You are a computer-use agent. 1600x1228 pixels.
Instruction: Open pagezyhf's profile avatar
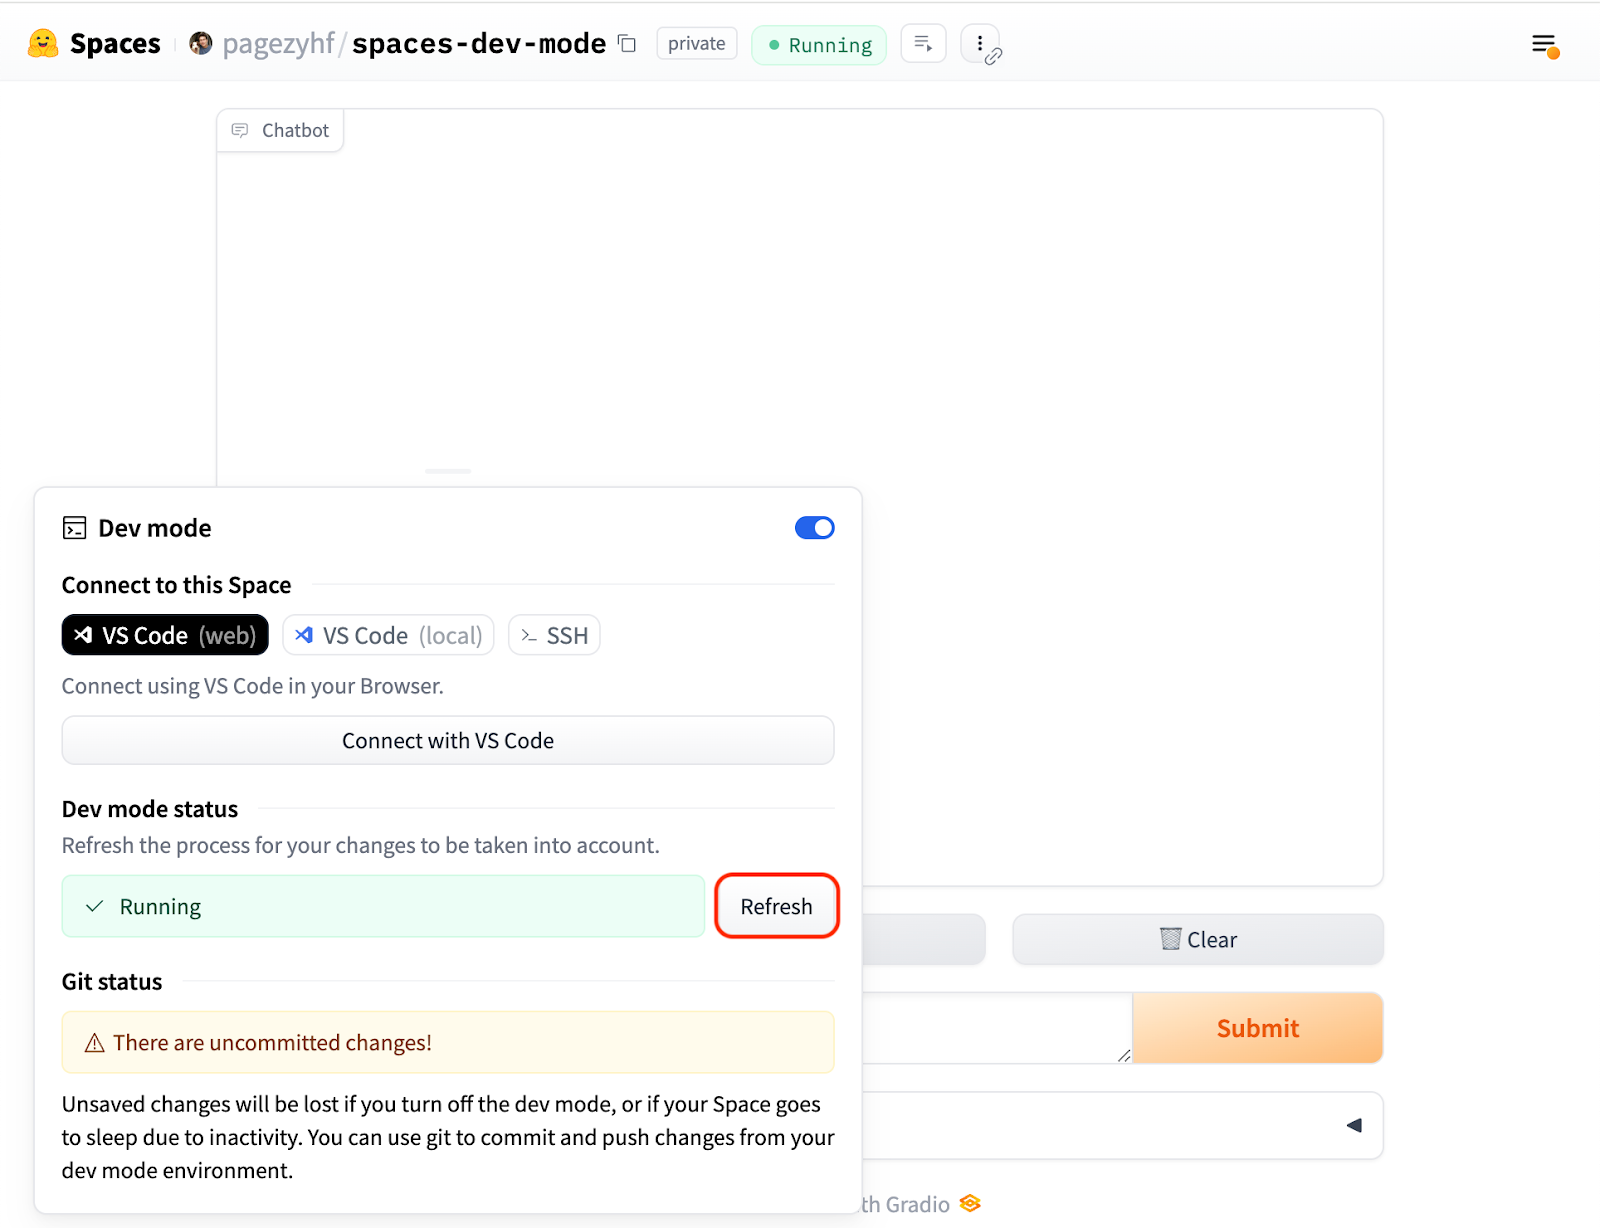[200, 42]
